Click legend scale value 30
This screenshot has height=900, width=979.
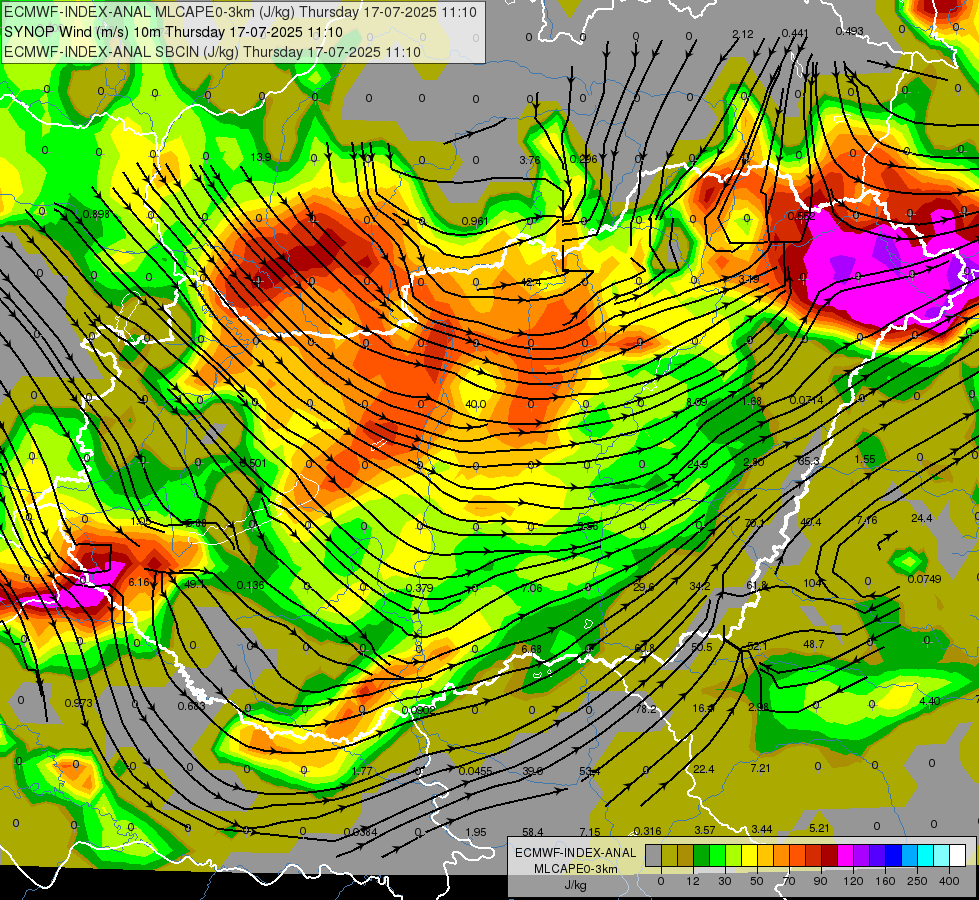click(725, 881)
